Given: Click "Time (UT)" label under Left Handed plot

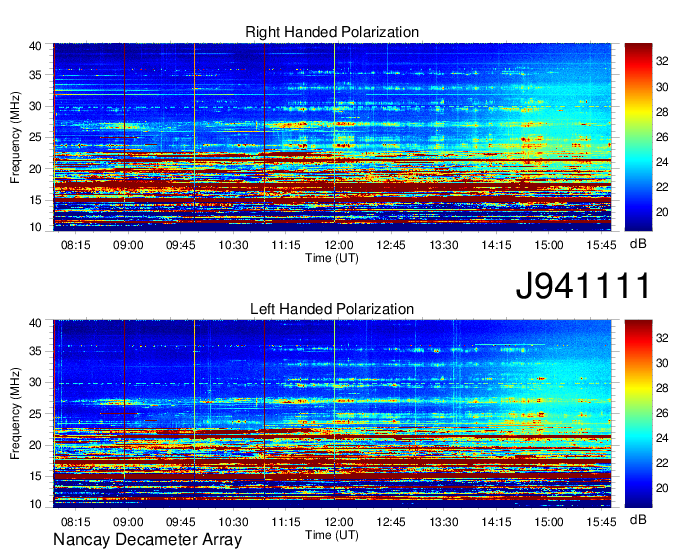Looking at the screenshot, I should 332,535.
